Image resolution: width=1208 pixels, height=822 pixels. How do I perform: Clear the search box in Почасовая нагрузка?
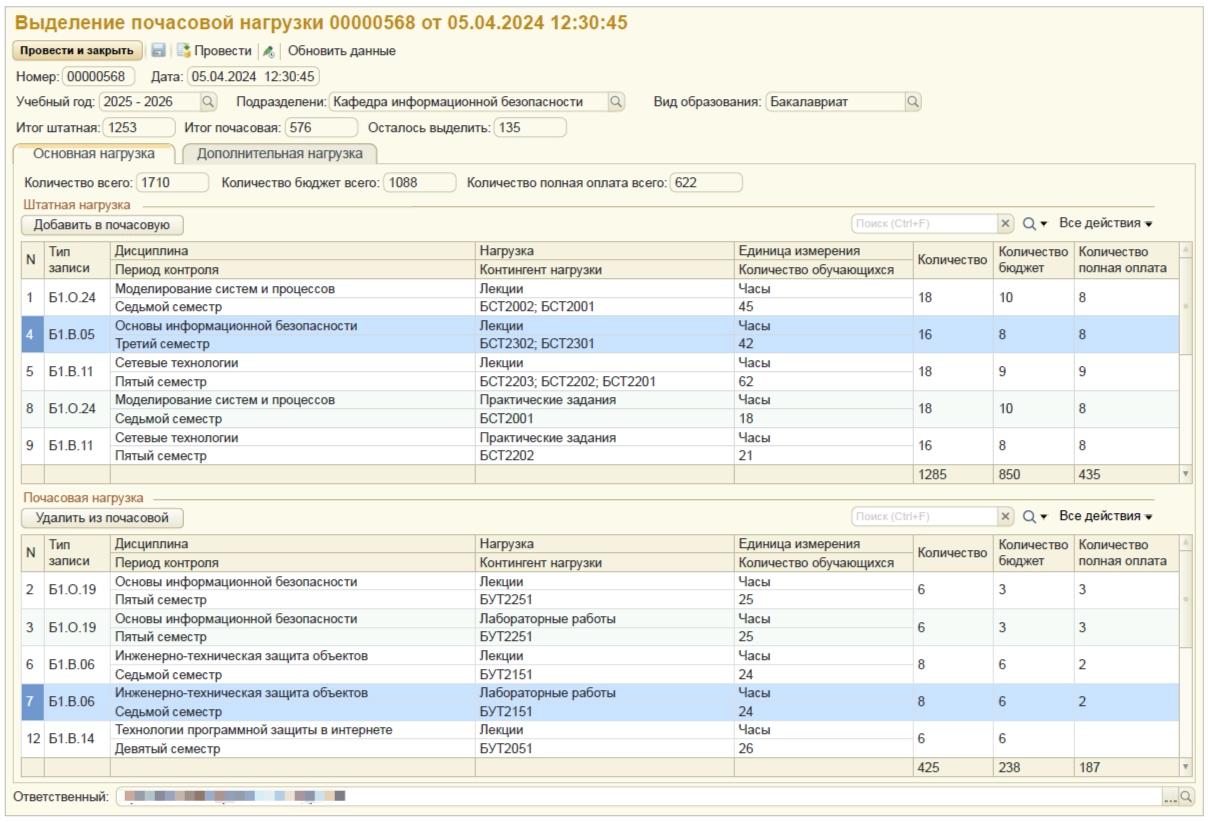1006,517
